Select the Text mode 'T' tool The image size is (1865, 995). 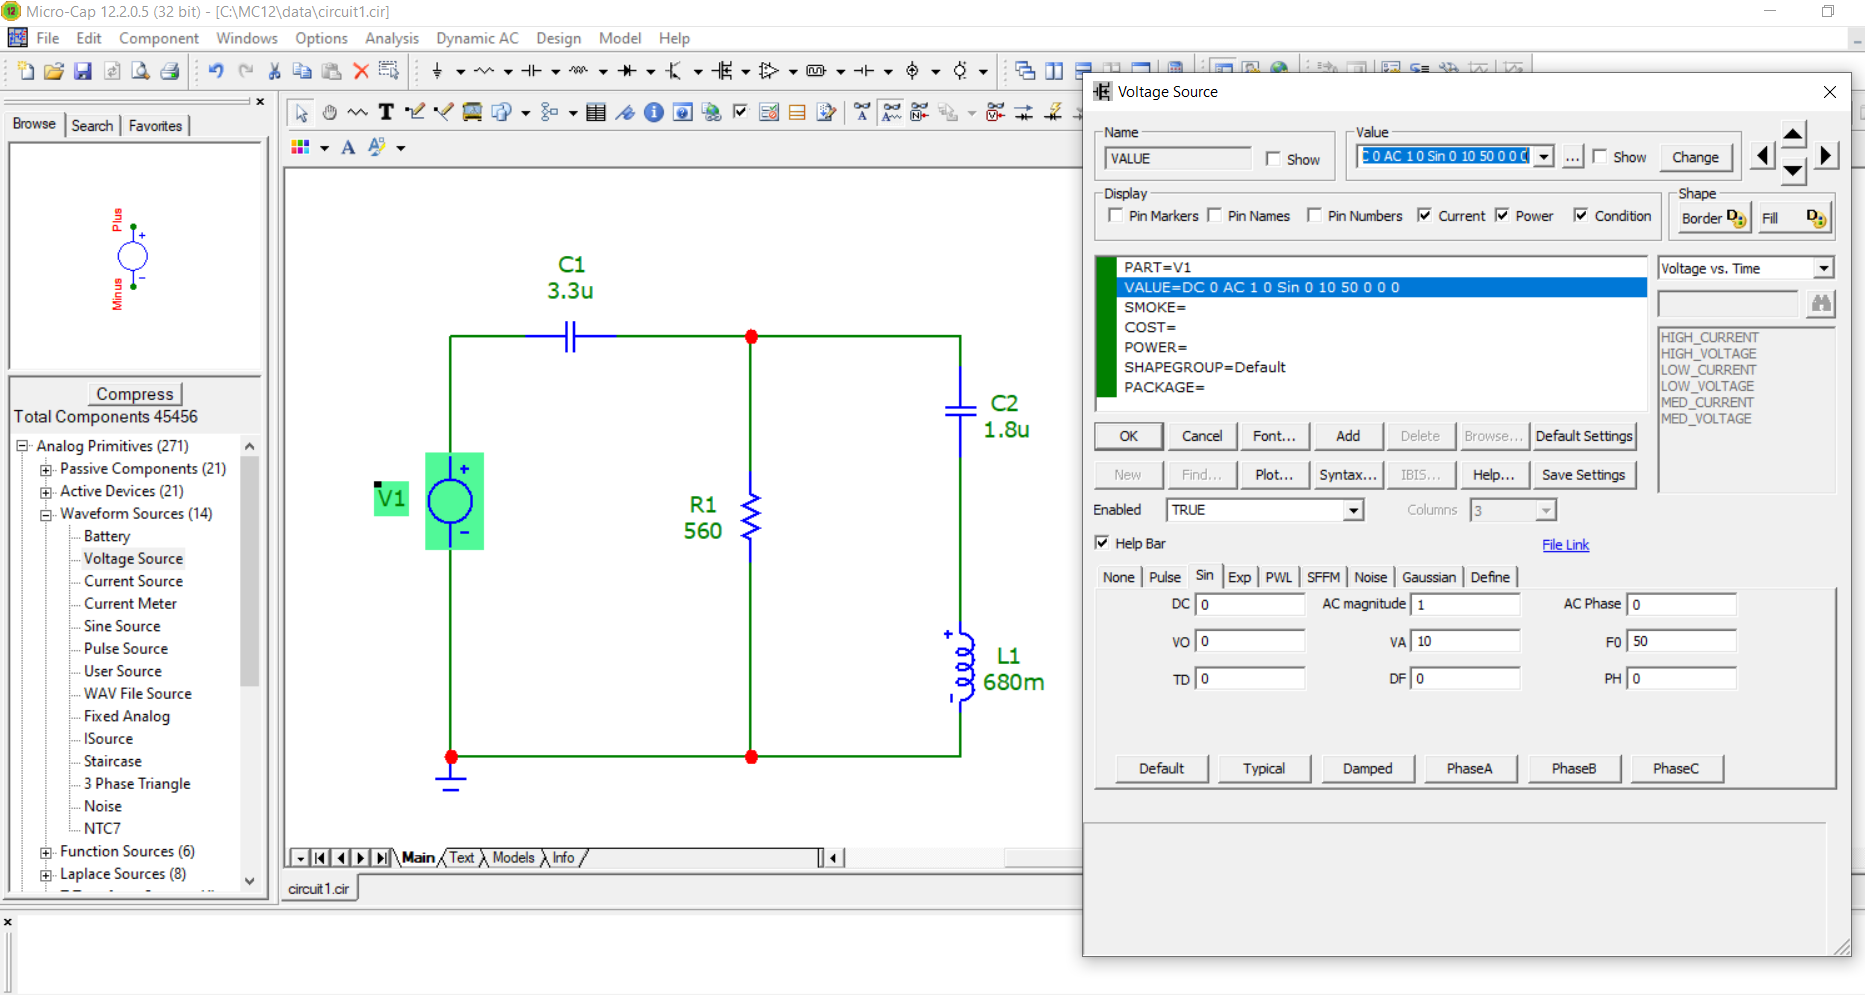point(386,112)
